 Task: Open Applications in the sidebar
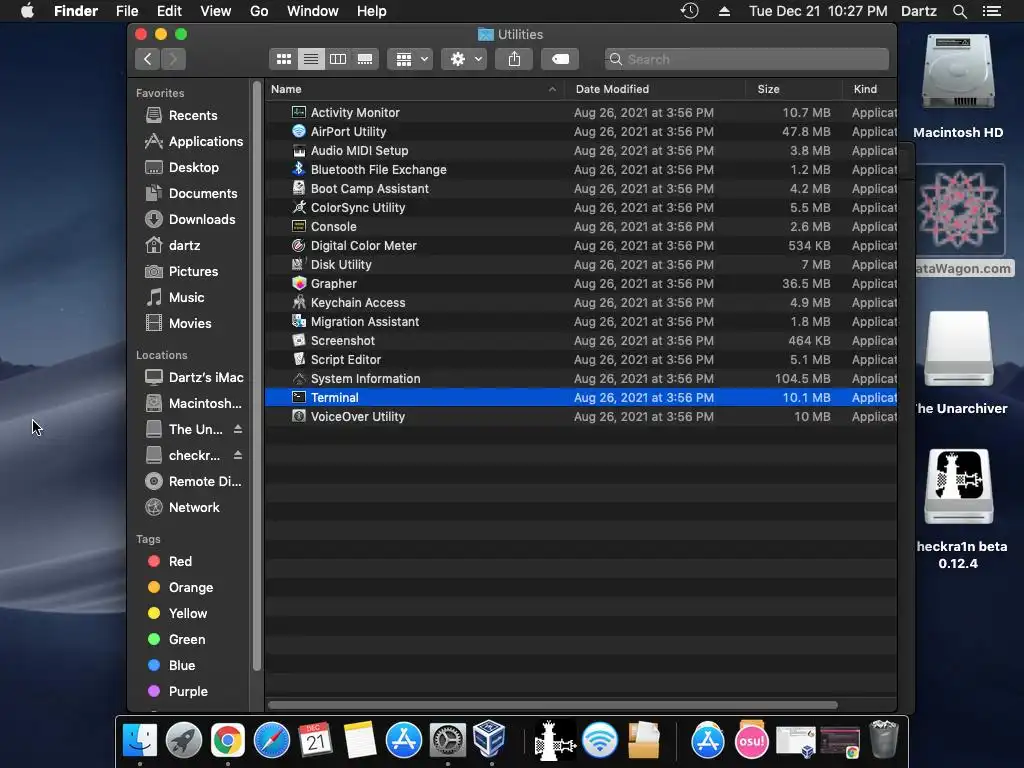point(194,142)
